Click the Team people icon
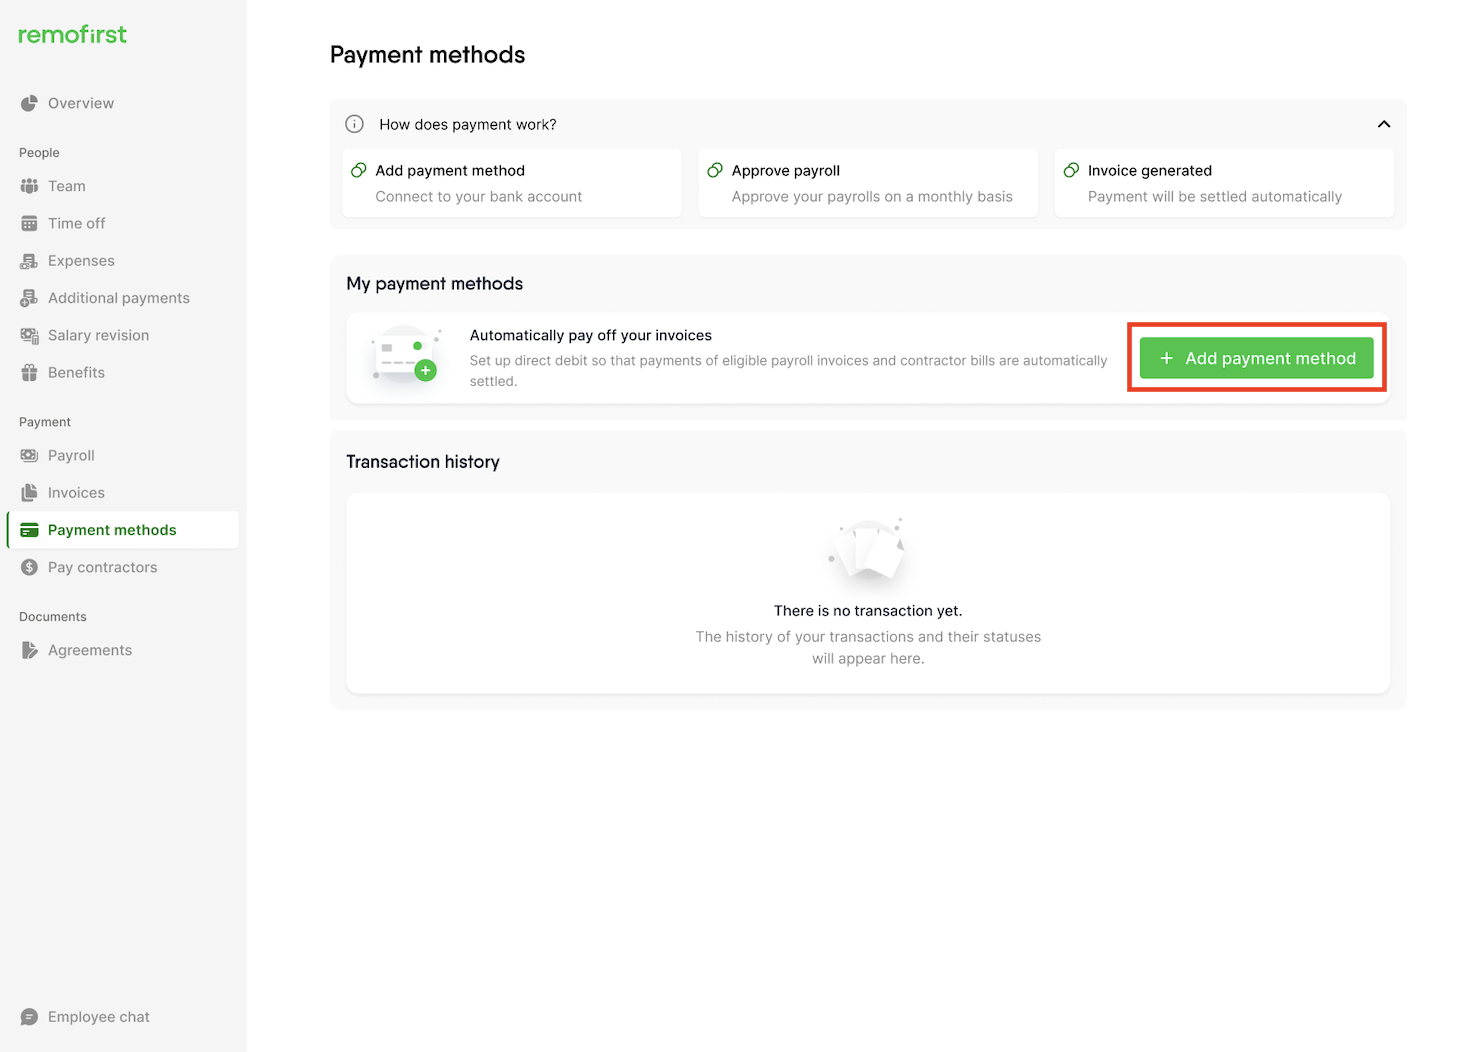The image size is (1484, 1052). click(29, 186)
